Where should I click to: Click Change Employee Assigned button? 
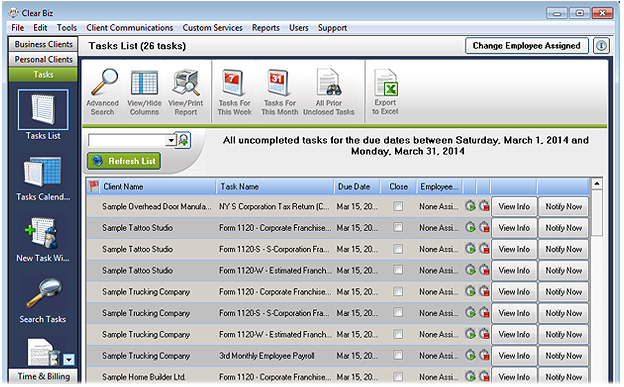tap(526, 46)
